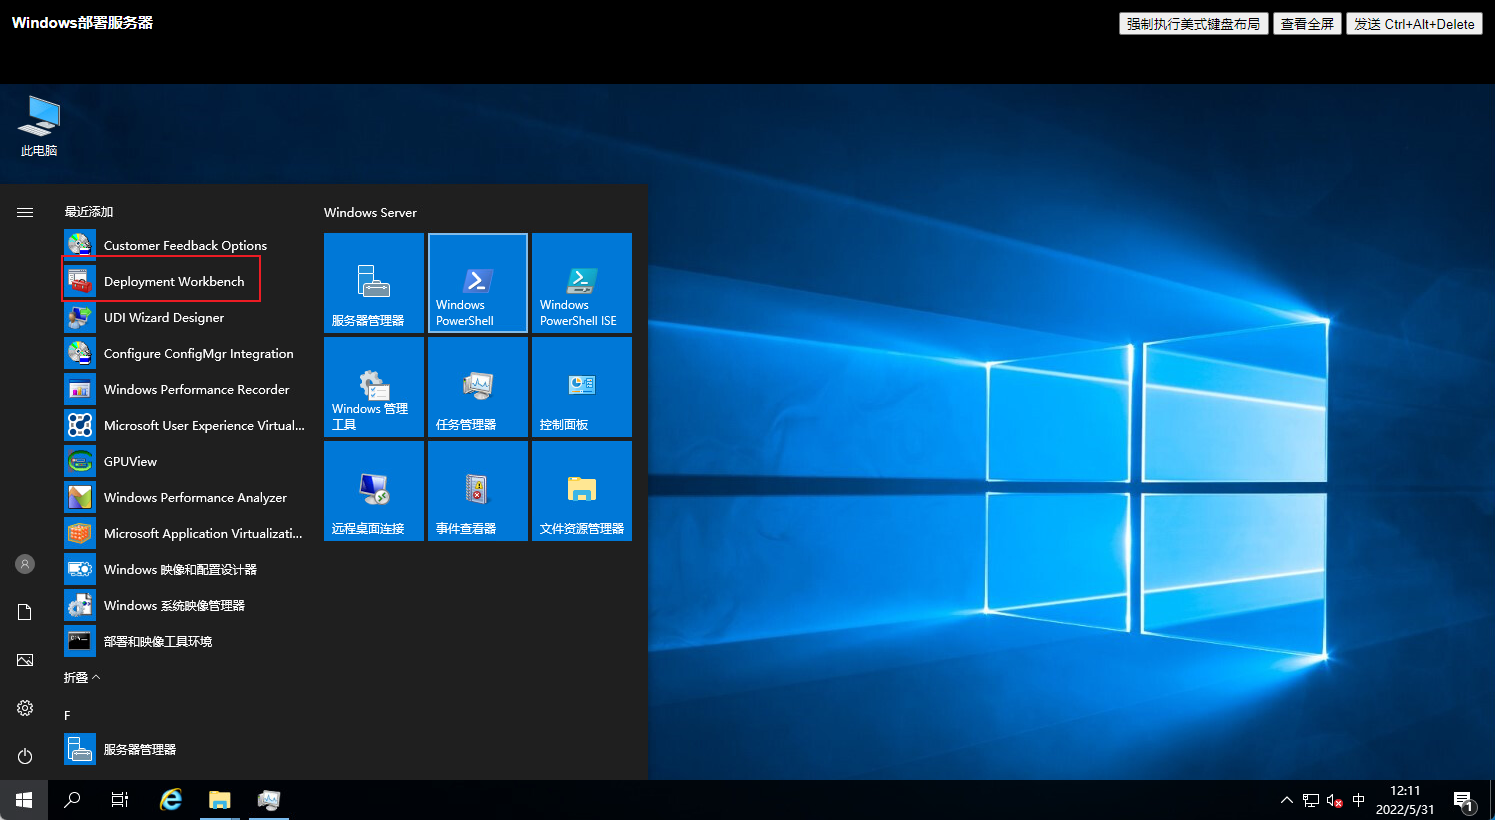Open UDI Wizard Designer
The width and height of the screenshot is (1495, 820).
[x=185, y=317]
